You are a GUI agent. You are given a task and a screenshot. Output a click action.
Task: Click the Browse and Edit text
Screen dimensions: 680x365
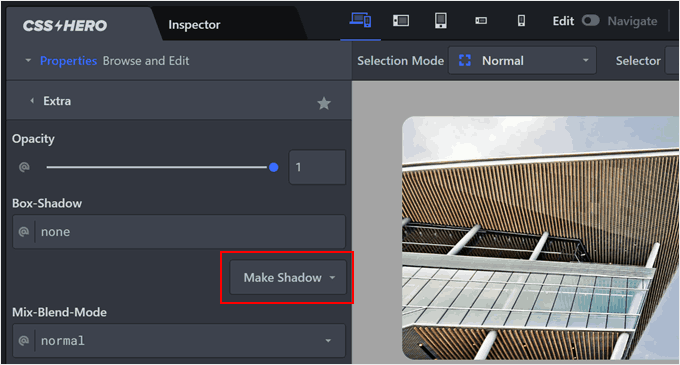click(x=146, y=61)
